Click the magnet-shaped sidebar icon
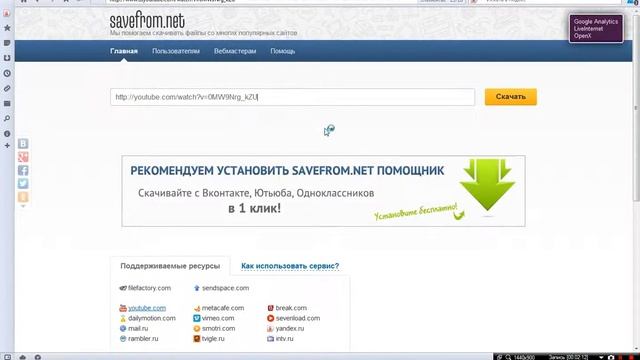 point(7,58)
